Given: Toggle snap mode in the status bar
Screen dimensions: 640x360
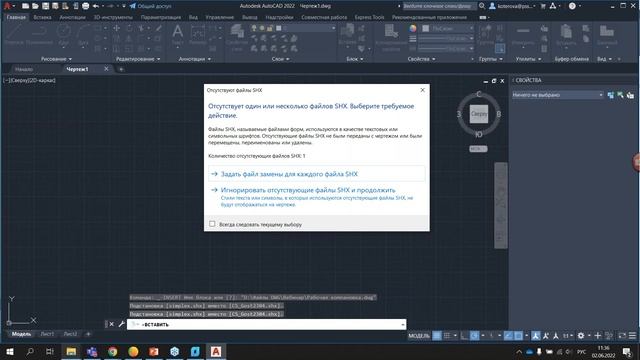Looking at the screenshot, I should 447,336.
